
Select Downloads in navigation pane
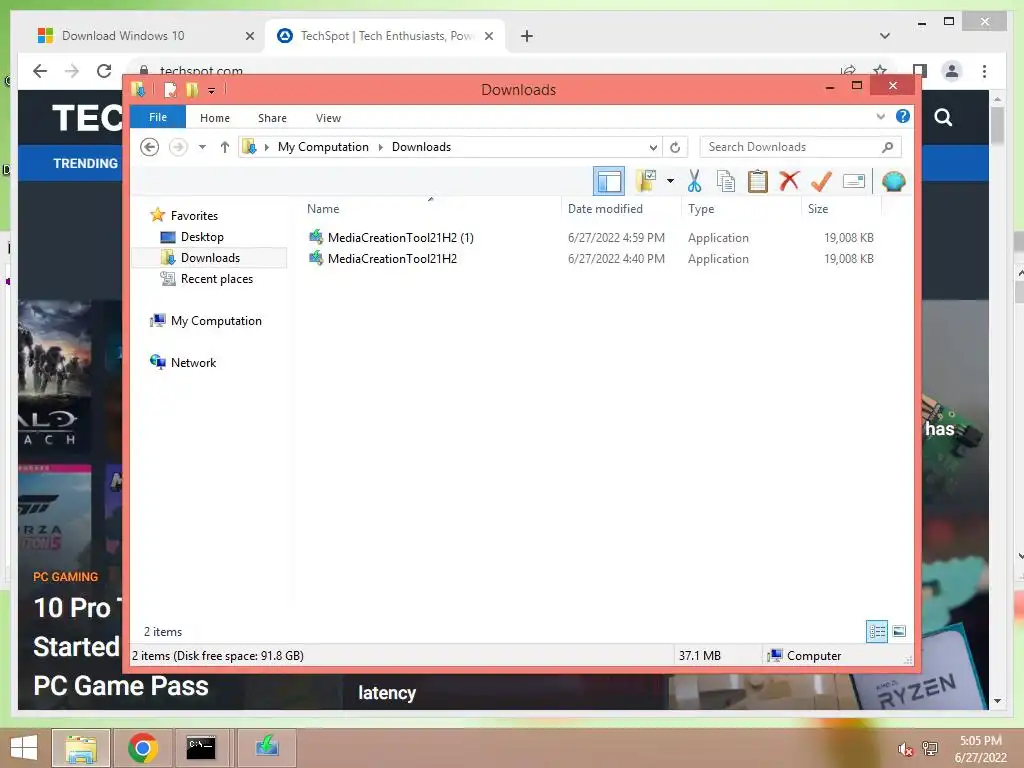point(210,257)
